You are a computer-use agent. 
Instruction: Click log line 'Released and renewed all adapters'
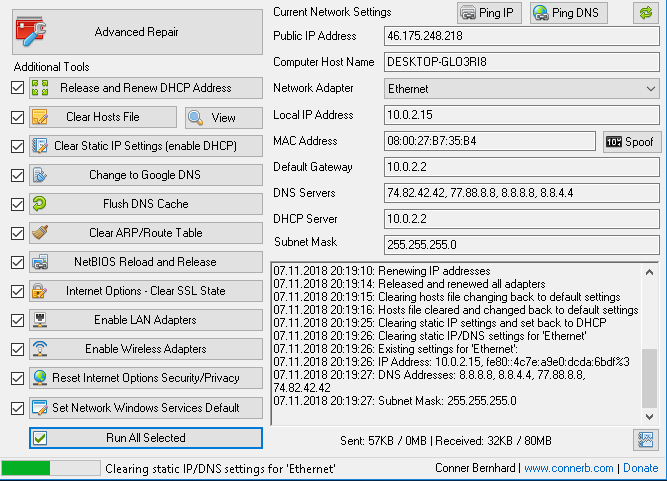pos(409,284)
